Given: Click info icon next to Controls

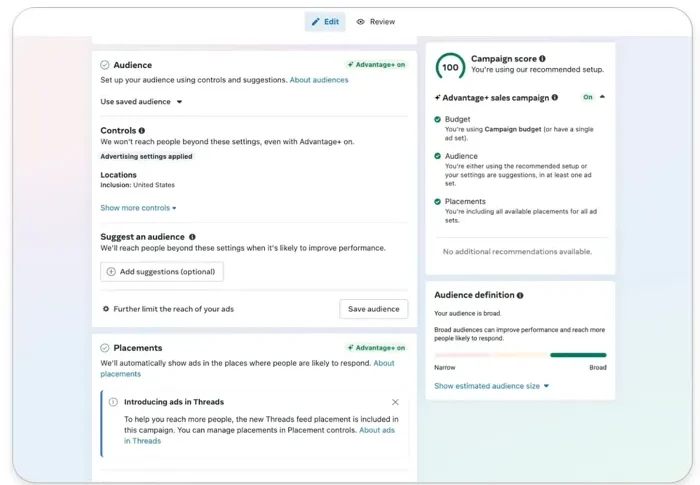Looking at the screenshot, I should [x=142, y=131].
